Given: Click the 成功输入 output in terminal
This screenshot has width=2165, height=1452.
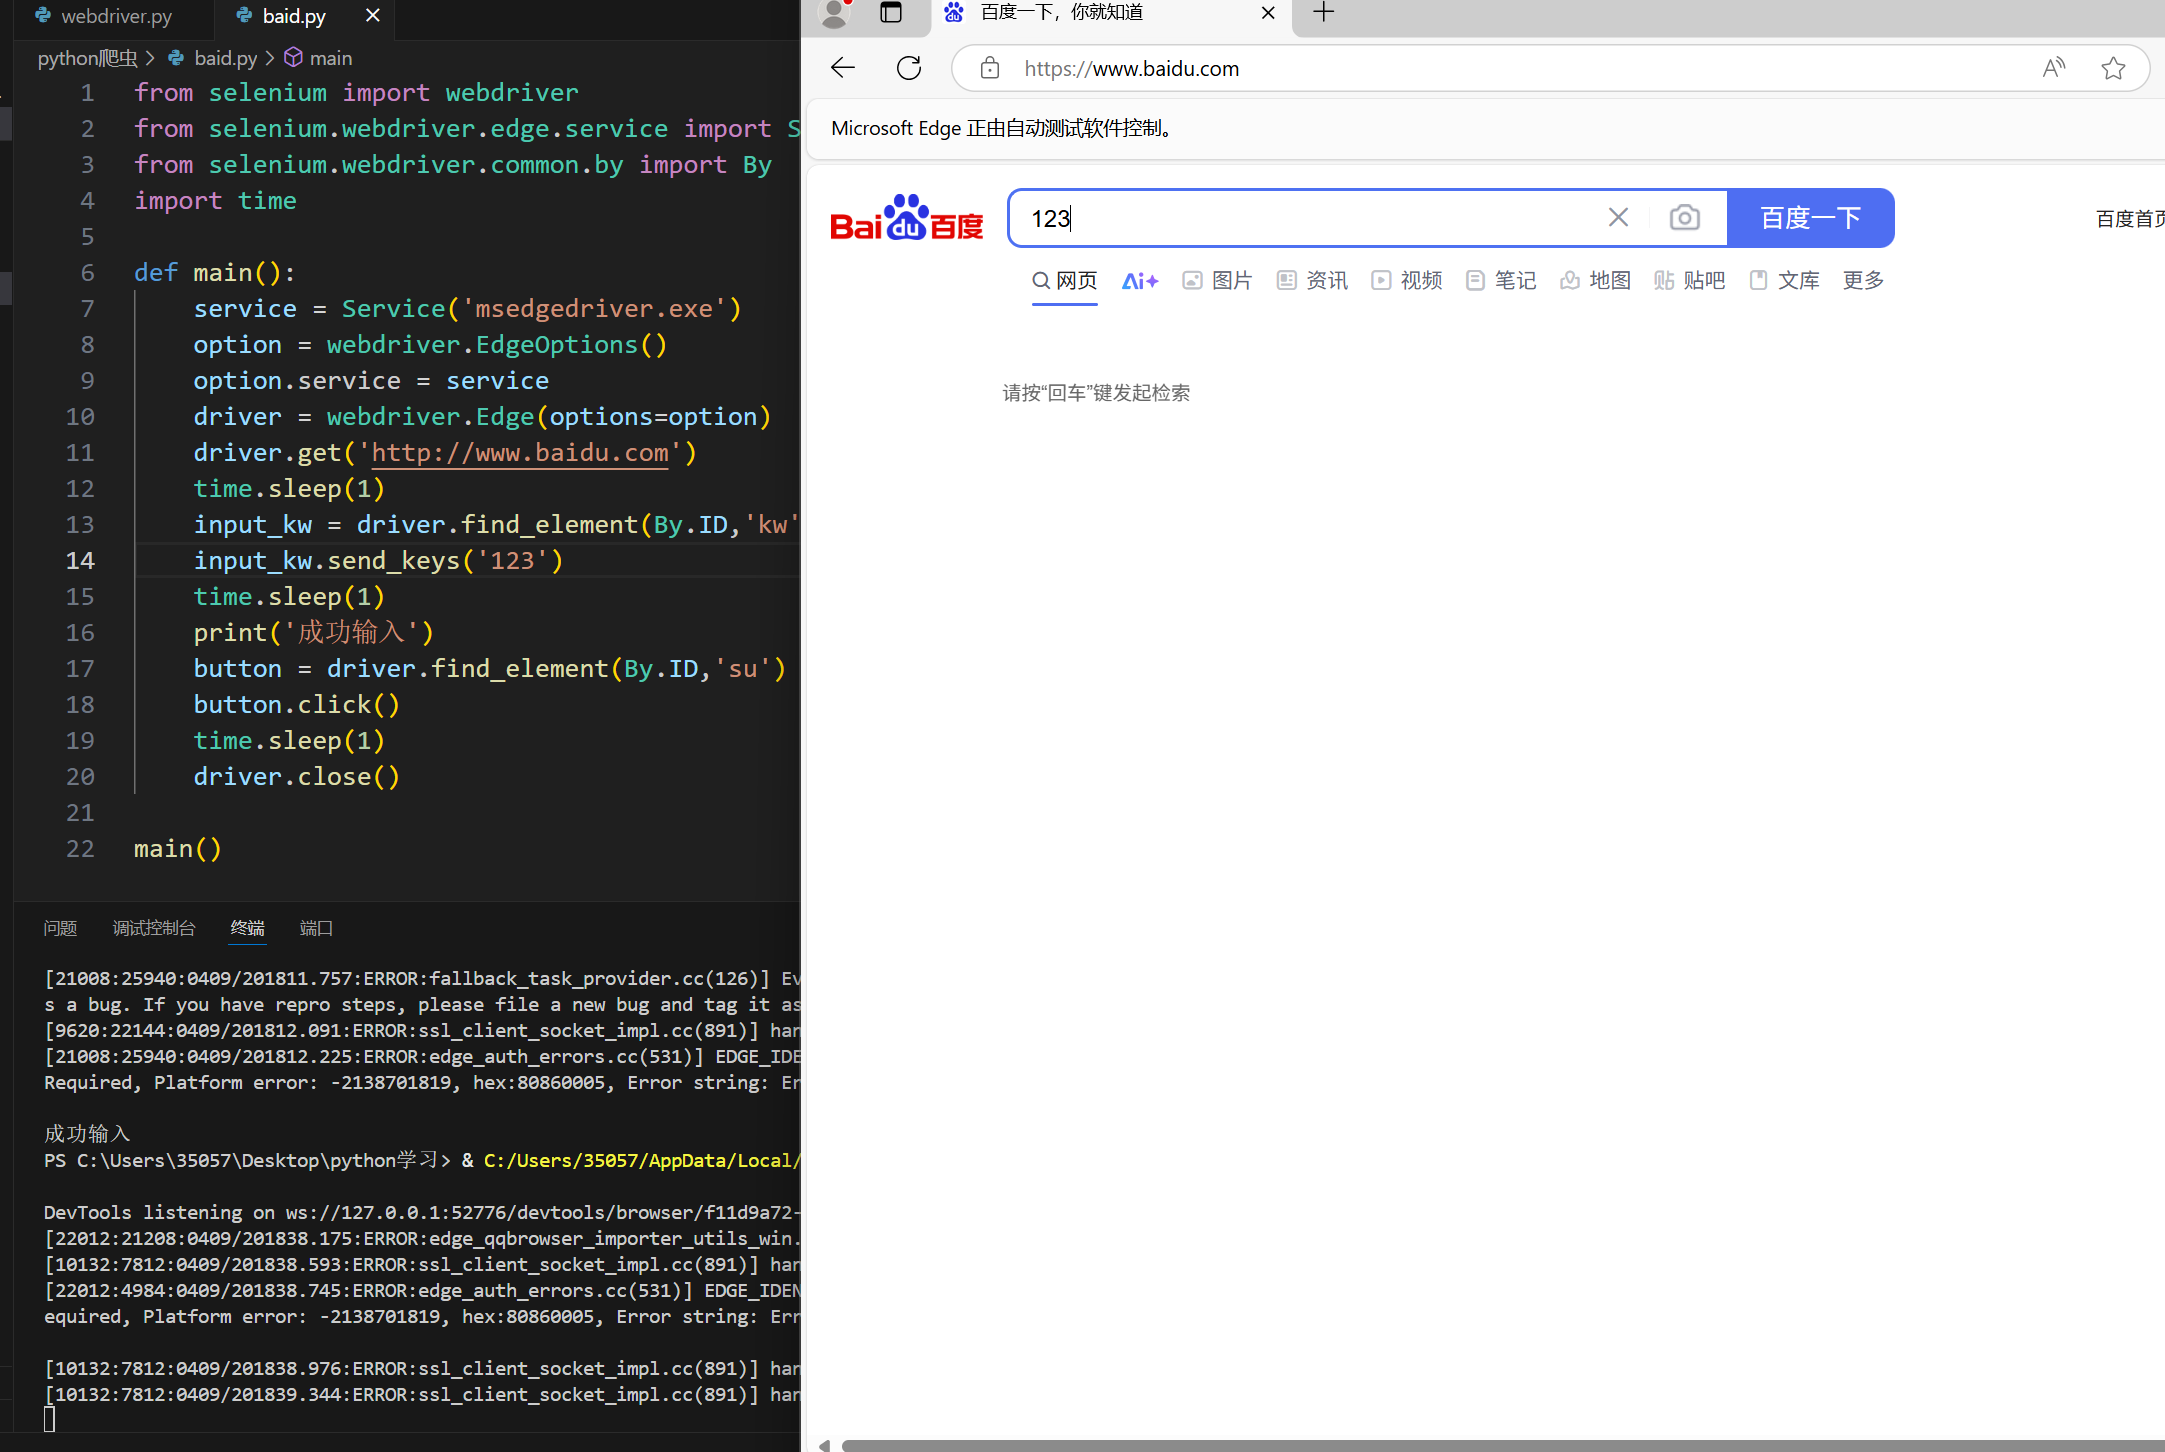Looking at the screenshot, I should click(87, 1133).
